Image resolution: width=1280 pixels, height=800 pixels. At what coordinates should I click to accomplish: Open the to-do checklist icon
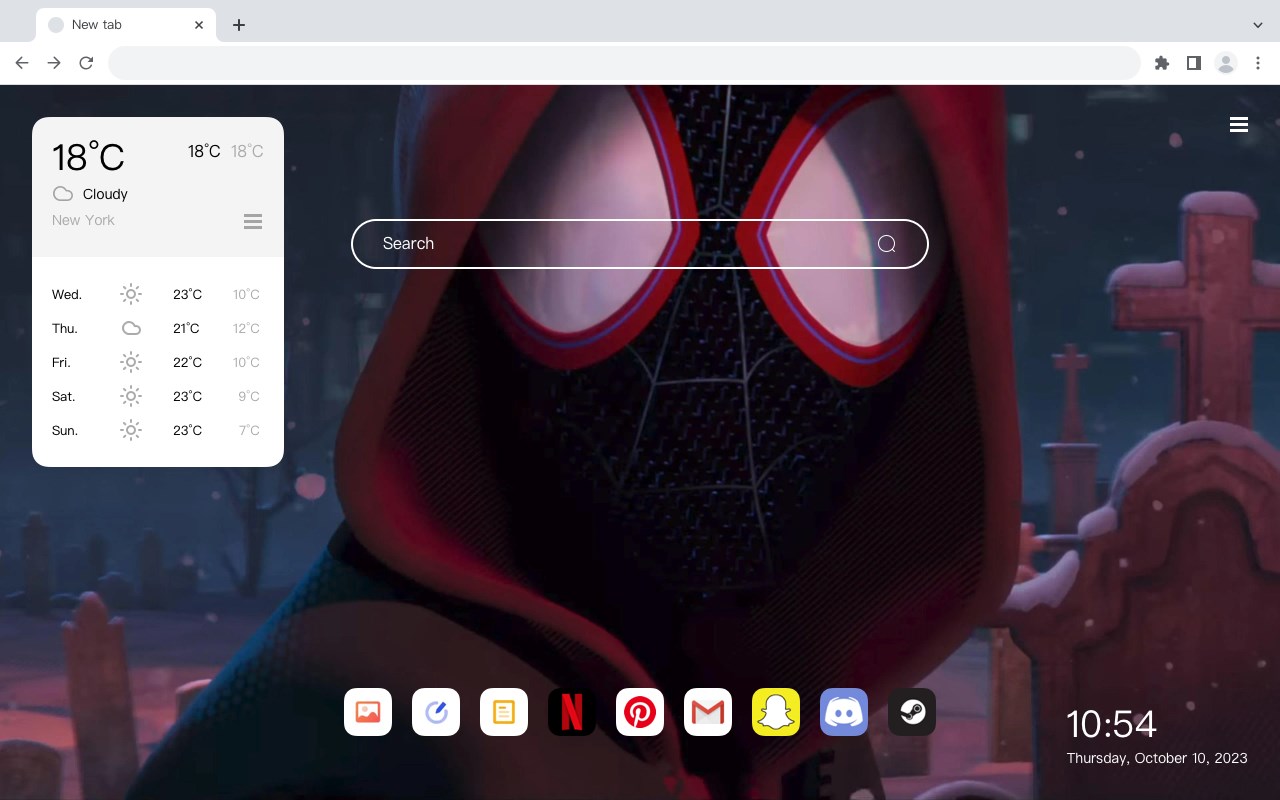click(x=436, y=712)
